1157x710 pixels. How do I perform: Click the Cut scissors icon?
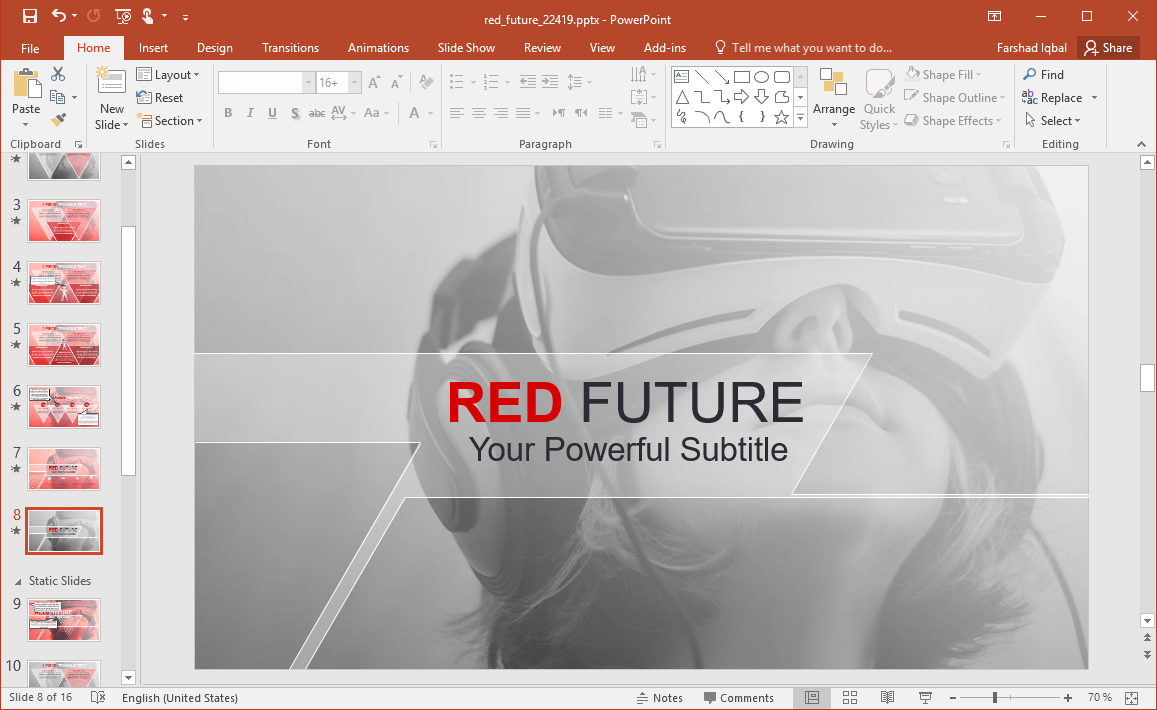click(x=58, y=74)
